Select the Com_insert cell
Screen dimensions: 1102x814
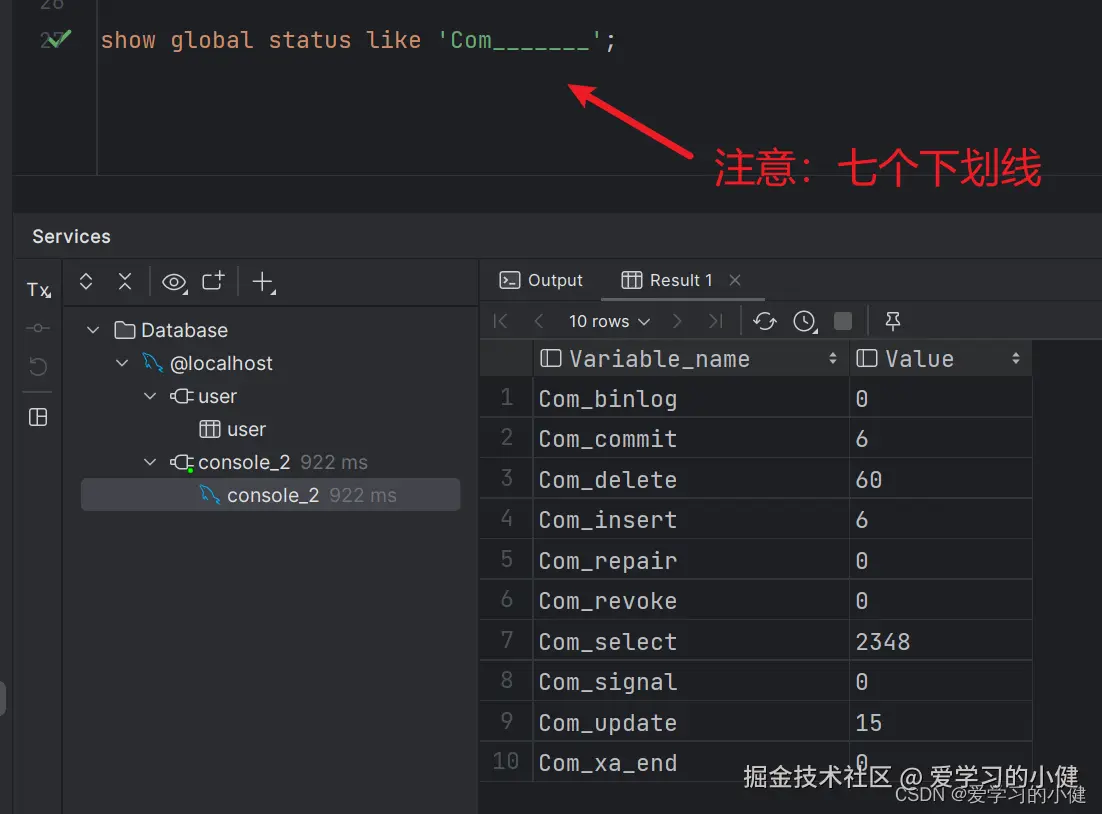point(691,519)
